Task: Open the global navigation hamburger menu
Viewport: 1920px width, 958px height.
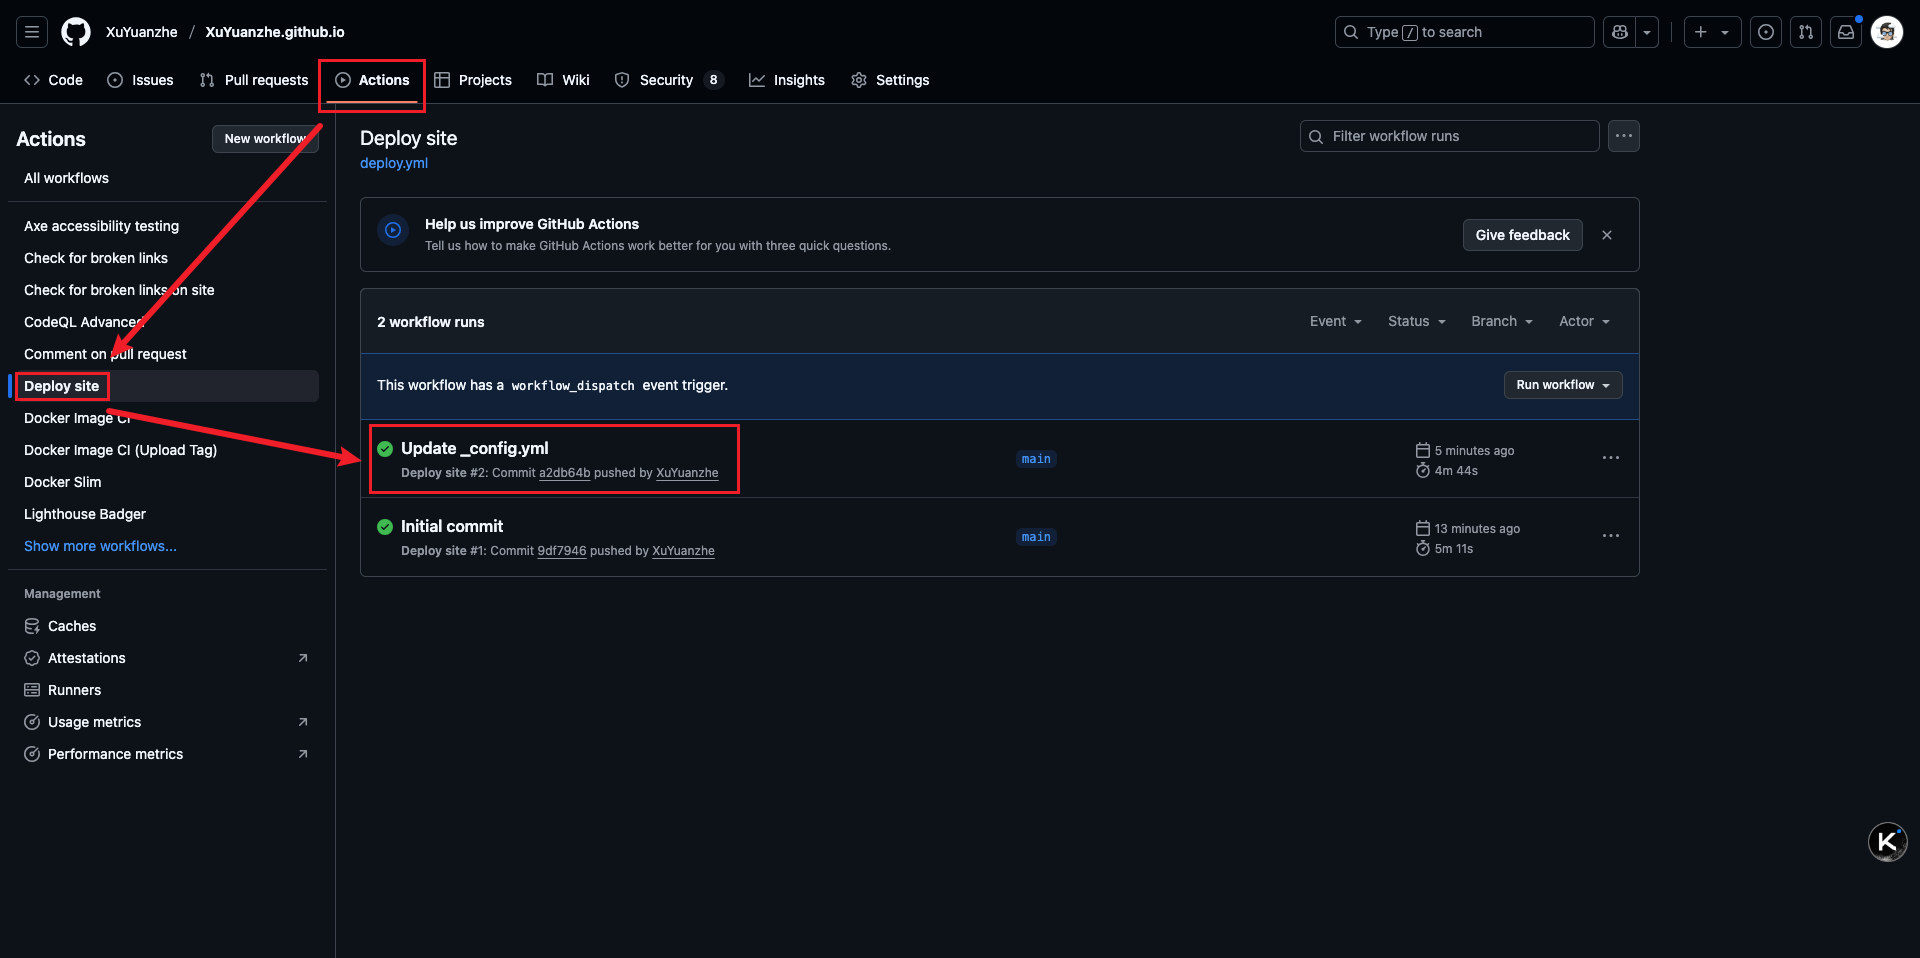Action: point(32,32)
